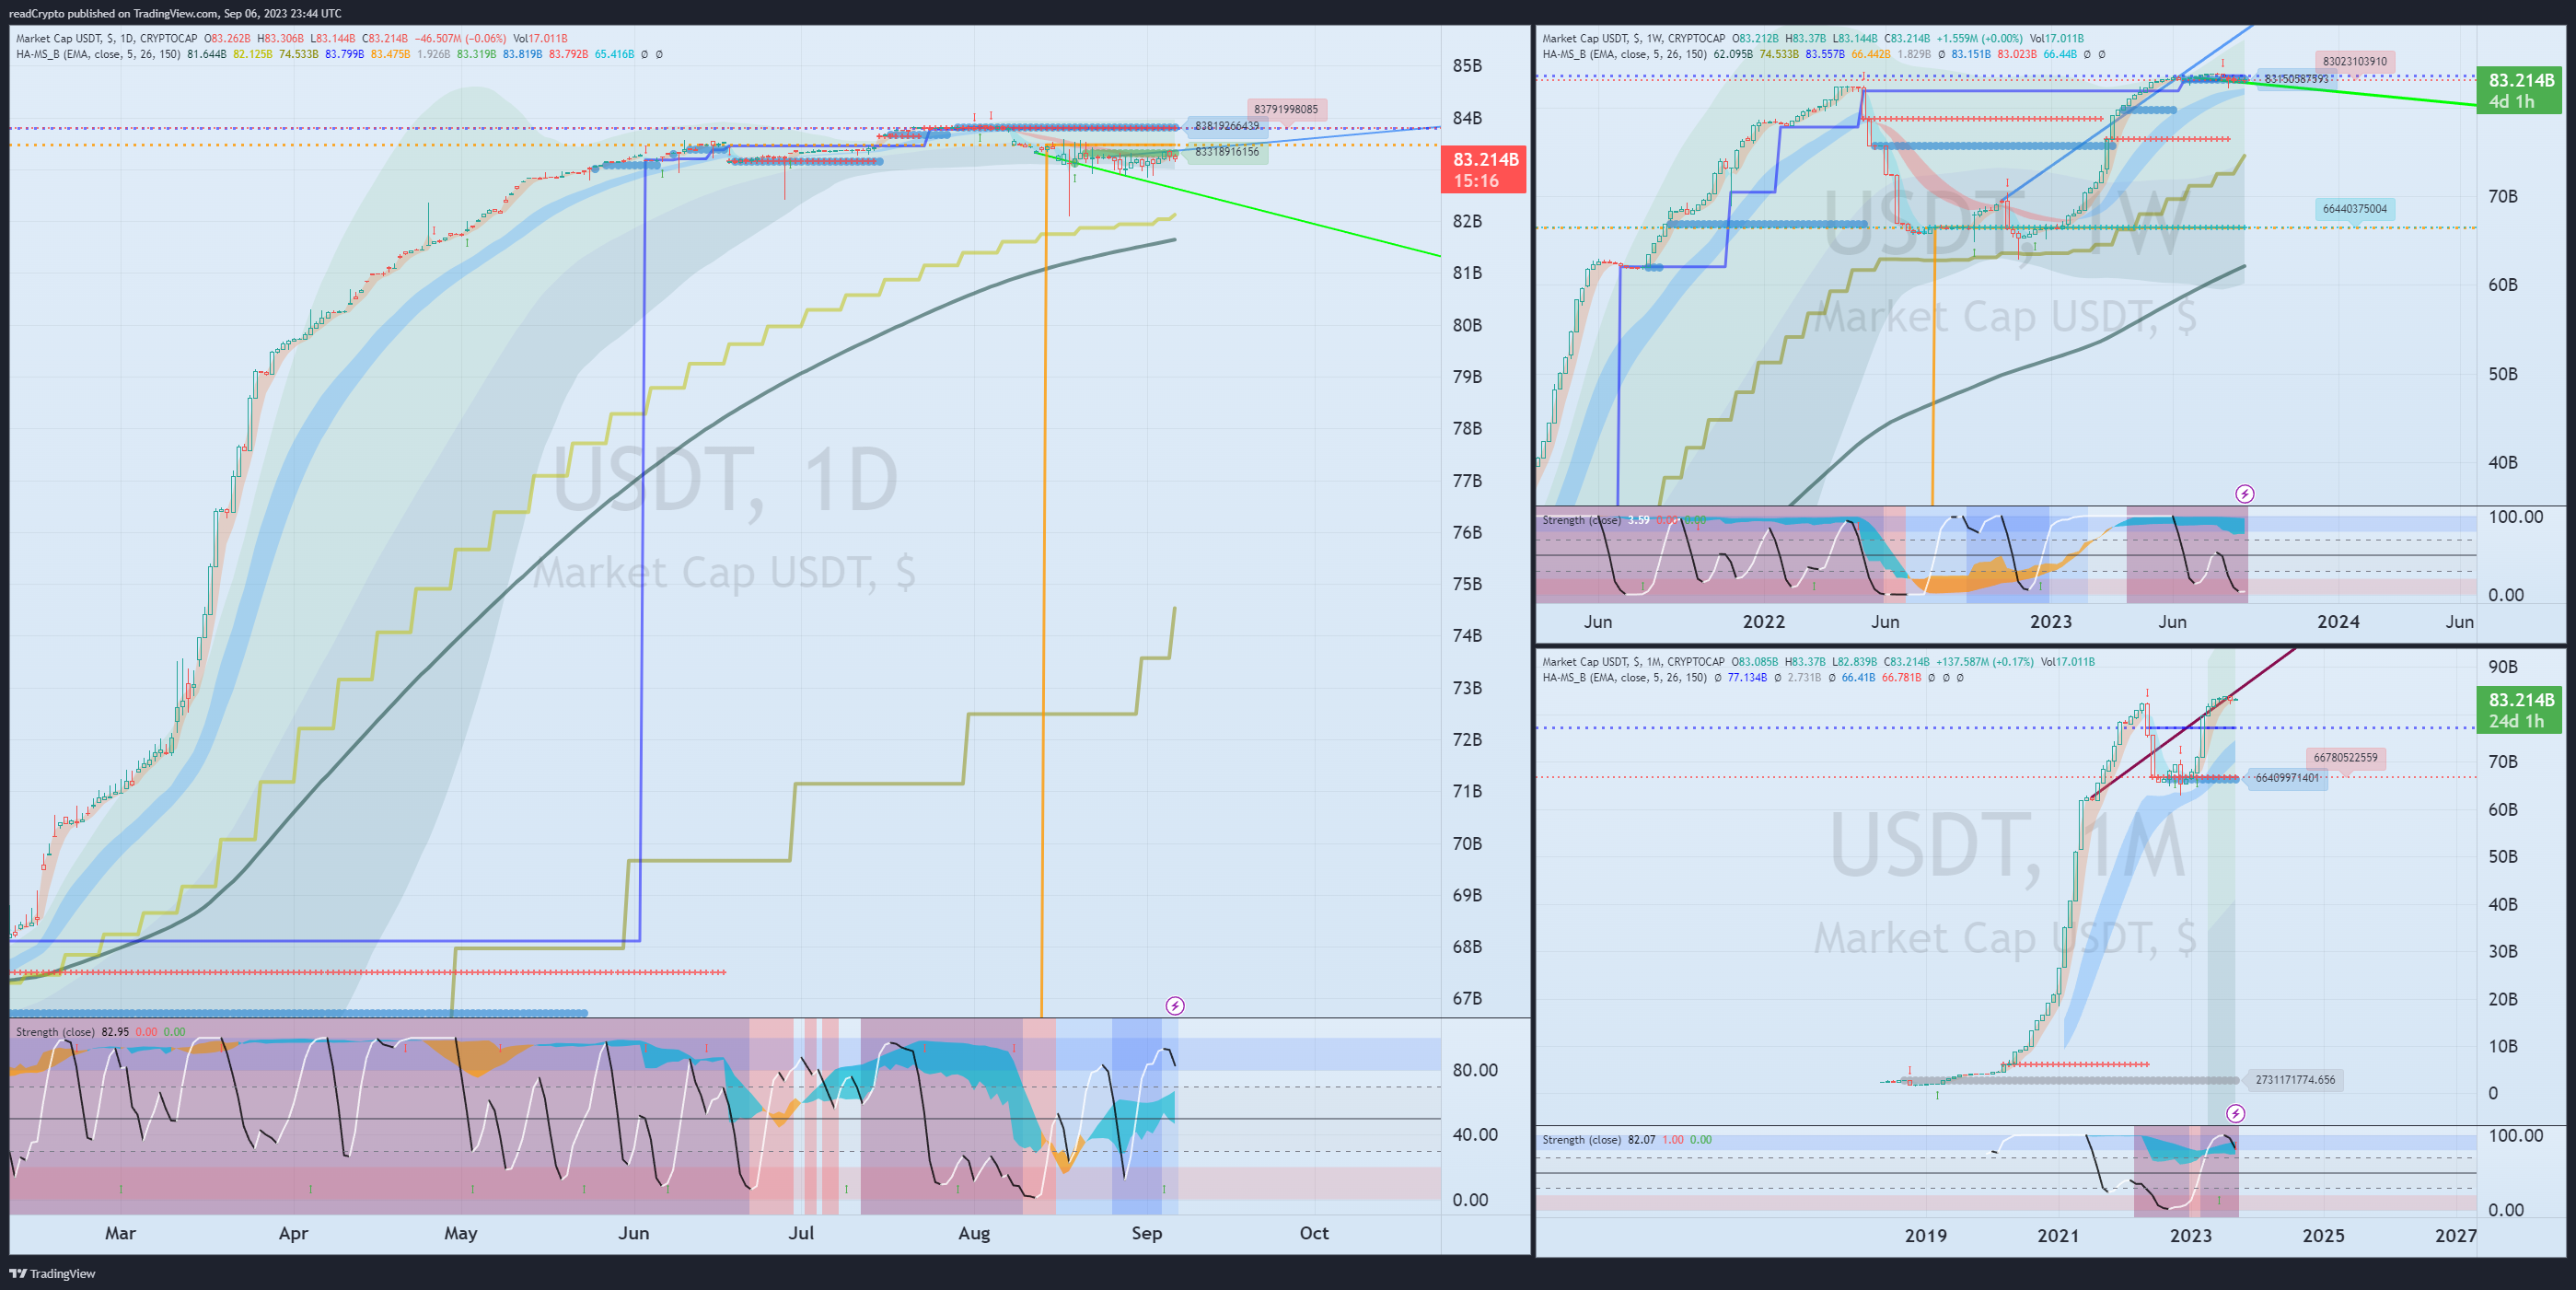The width and height of the screenshot is (2576, 1290).
Task: Click 40B on the weekly price axis
Action: tap(2503, 463)
